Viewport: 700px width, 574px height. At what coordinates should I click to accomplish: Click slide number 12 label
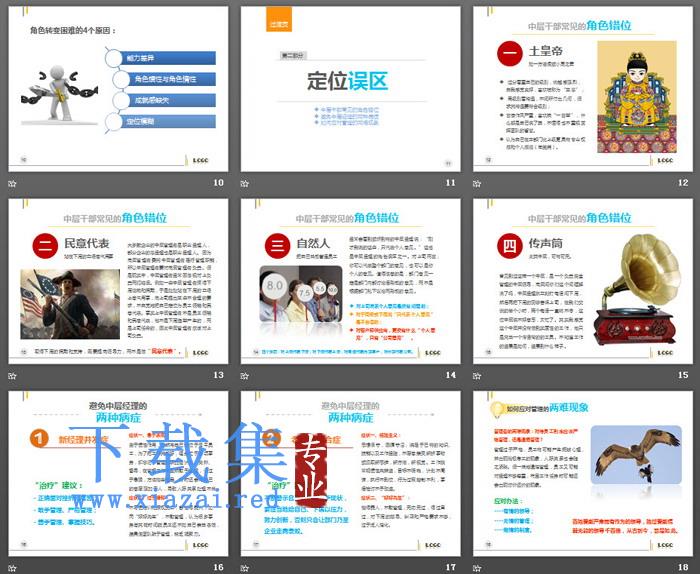pos(683,183)
